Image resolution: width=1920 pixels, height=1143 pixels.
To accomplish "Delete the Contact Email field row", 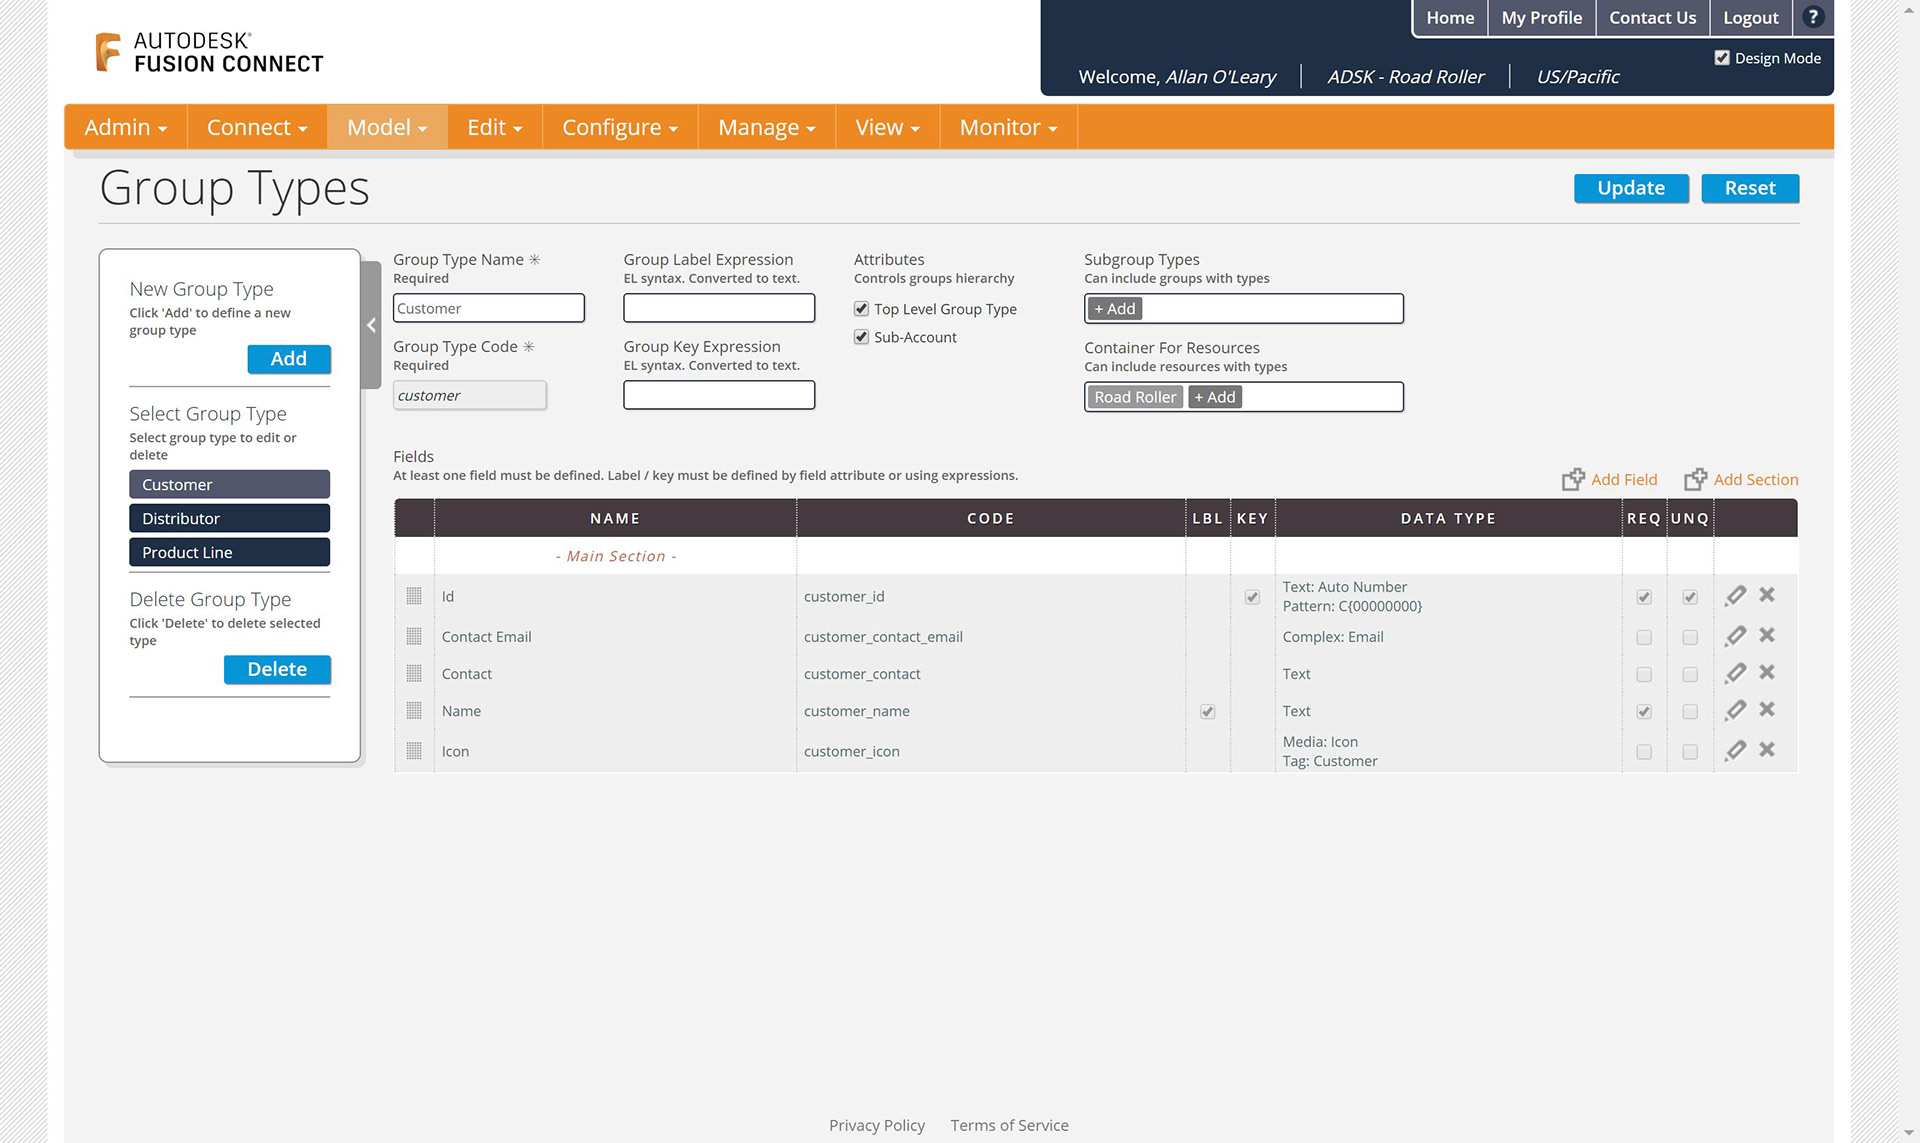I will click(x=1767, y=635).
